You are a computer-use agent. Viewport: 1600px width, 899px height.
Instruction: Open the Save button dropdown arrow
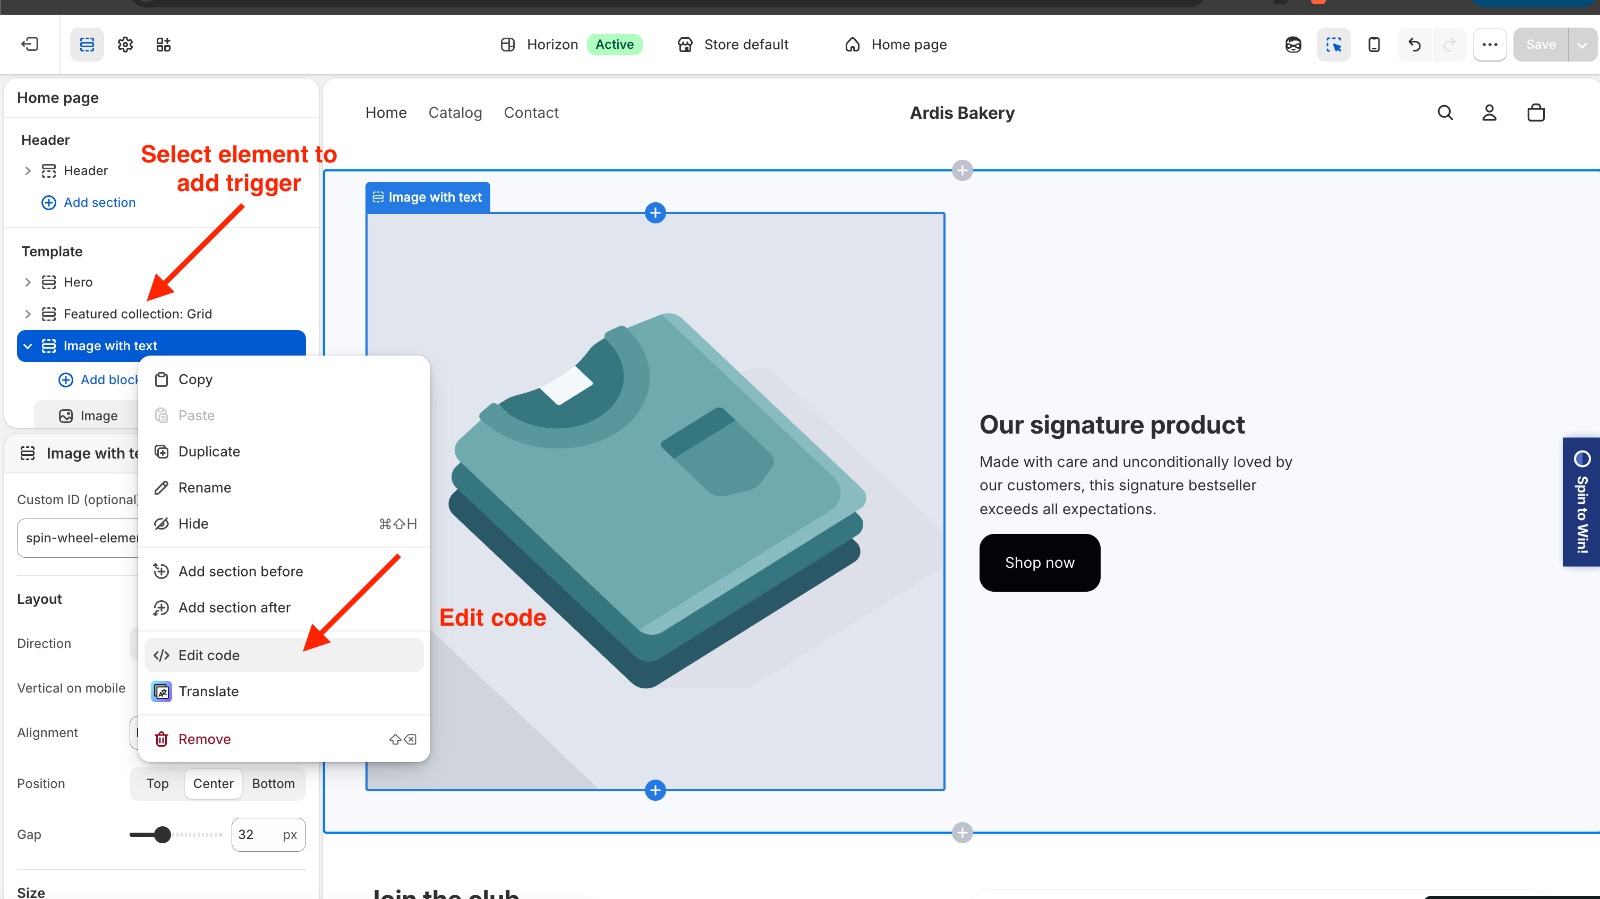point(1582,44)
